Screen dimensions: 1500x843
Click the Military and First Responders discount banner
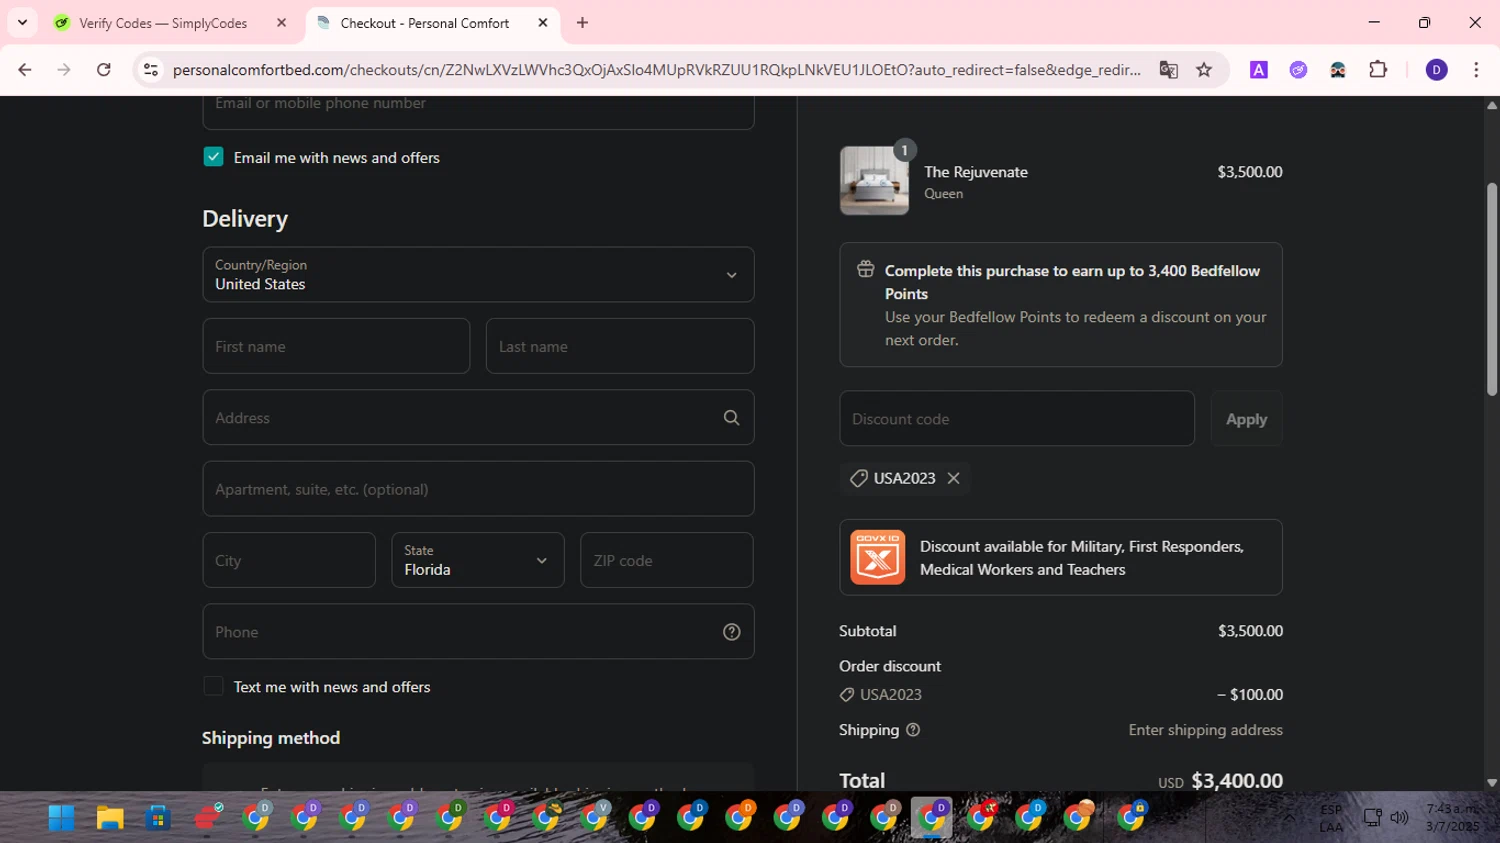(x=1061, y=558)
